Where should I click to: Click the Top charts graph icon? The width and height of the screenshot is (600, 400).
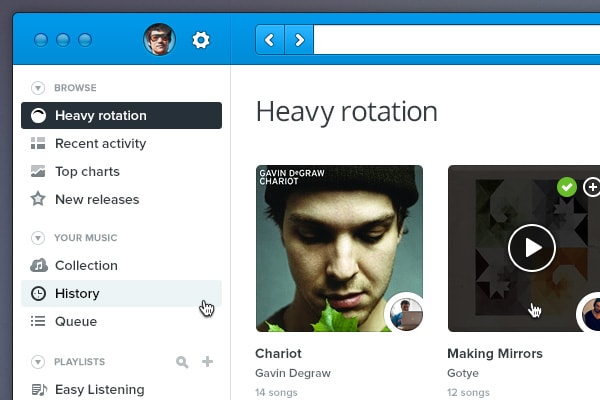click(x=38, y=171)
